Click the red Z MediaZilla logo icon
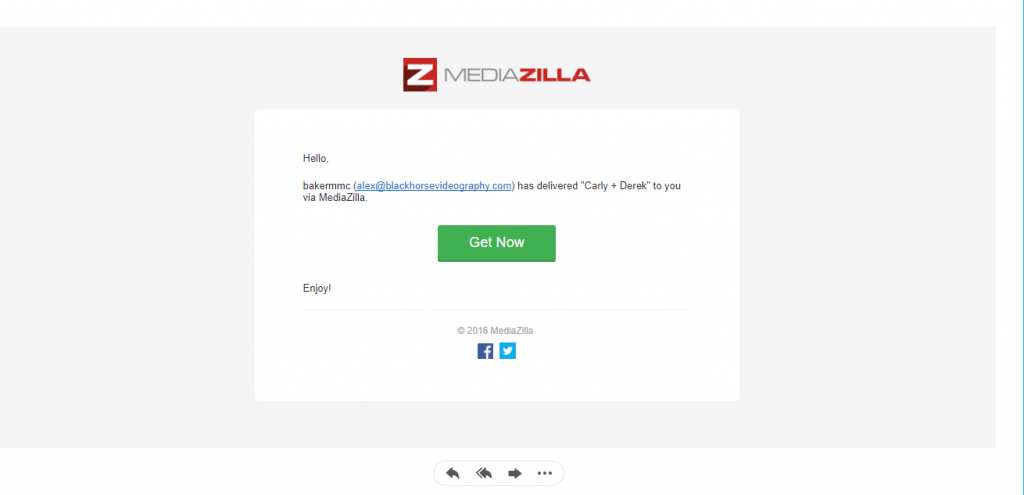Viewport: 1024px width, 495px height. coord(419,74)
